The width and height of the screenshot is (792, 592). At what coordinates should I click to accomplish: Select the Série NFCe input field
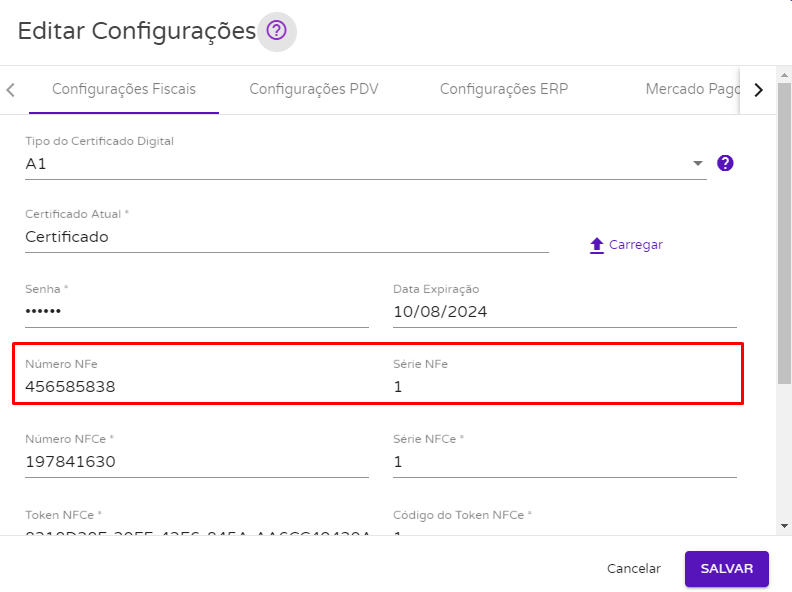tap(565, 462)
